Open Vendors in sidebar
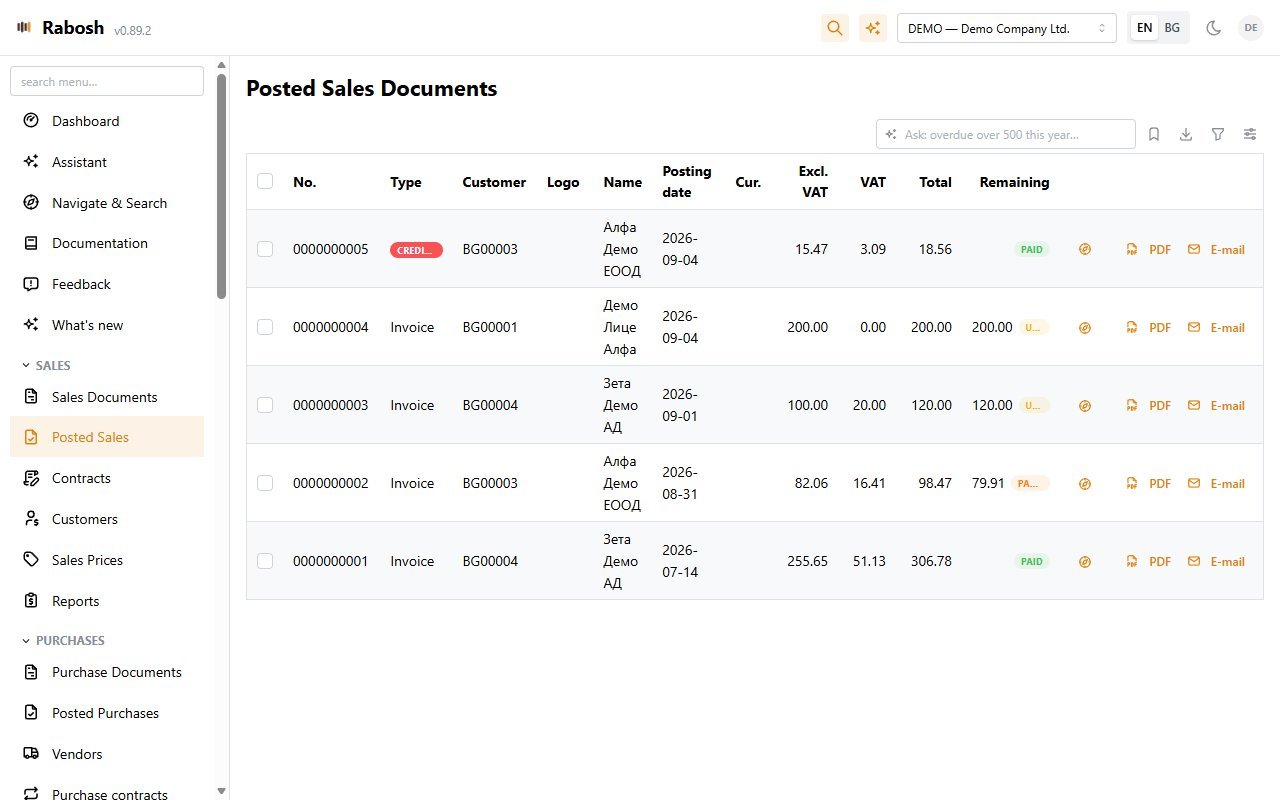 point(107,754)
